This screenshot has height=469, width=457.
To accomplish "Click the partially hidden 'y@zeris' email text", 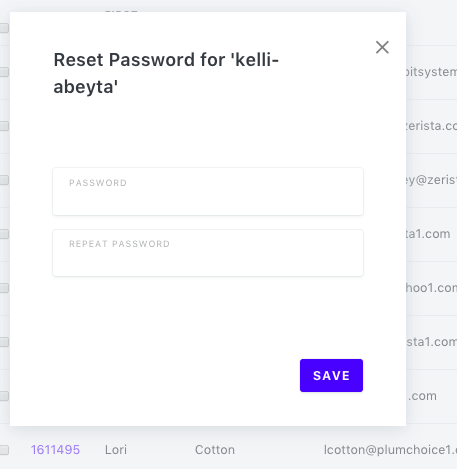I will (x=431, y=180).
